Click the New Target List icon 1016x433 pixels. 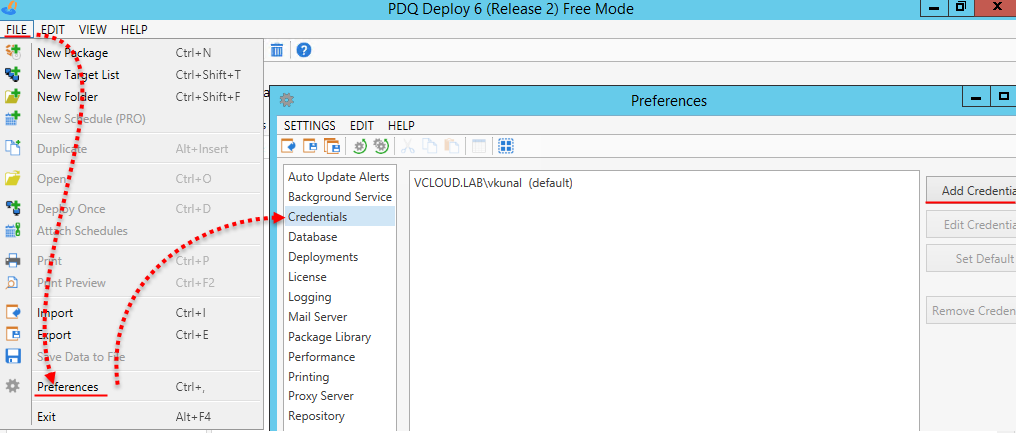coord(13,75)
